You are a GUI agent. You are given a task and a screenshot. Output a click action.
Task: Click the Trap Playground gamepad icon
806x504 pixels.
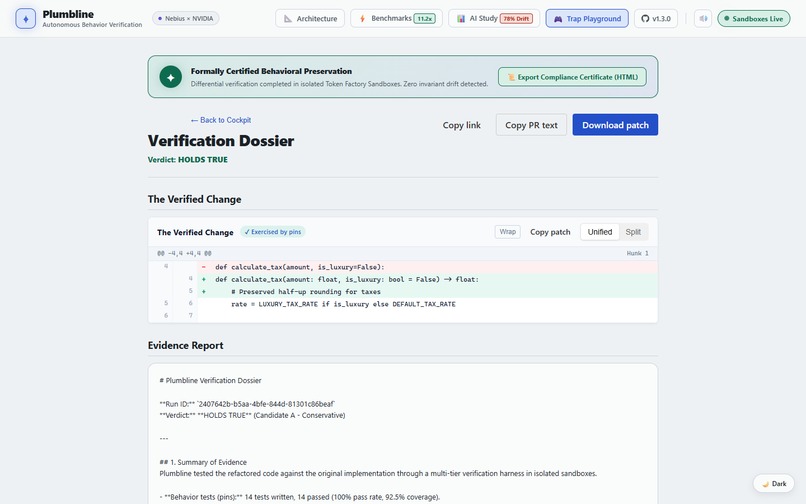(558, 19)
